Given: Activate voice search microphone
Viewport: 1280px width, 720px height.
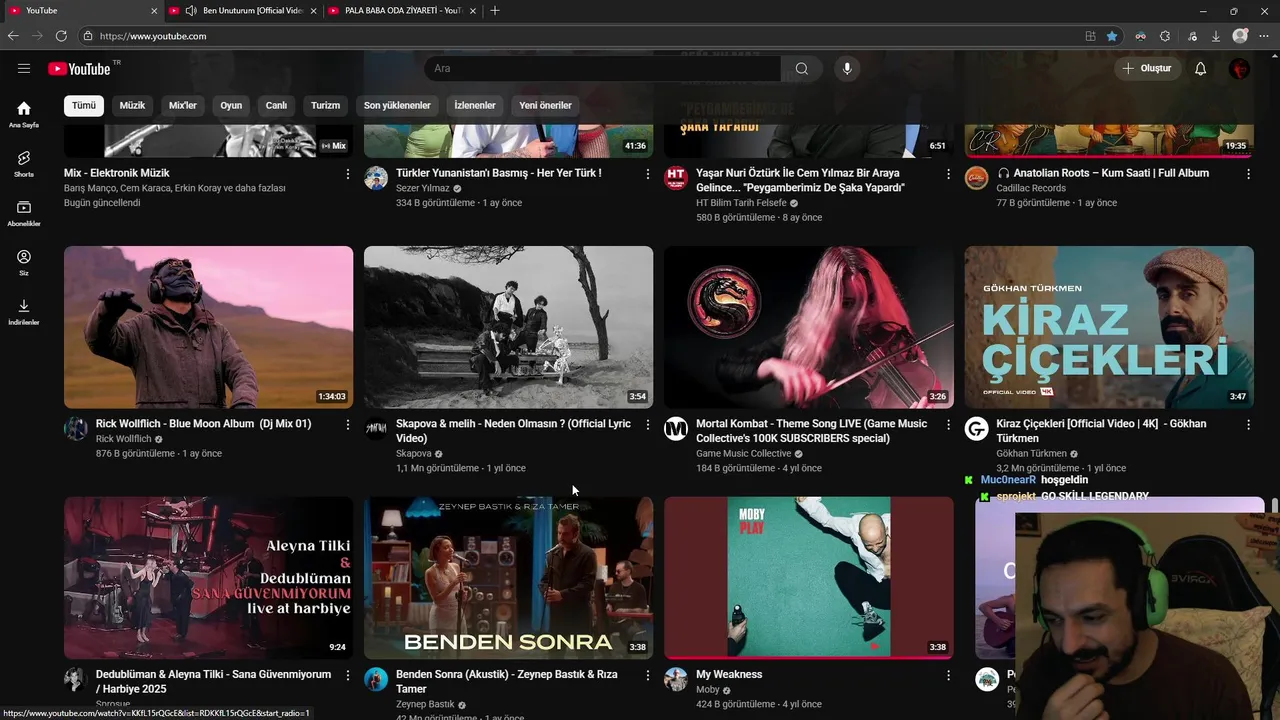Looking at the screenshot, I should (847, 68).
